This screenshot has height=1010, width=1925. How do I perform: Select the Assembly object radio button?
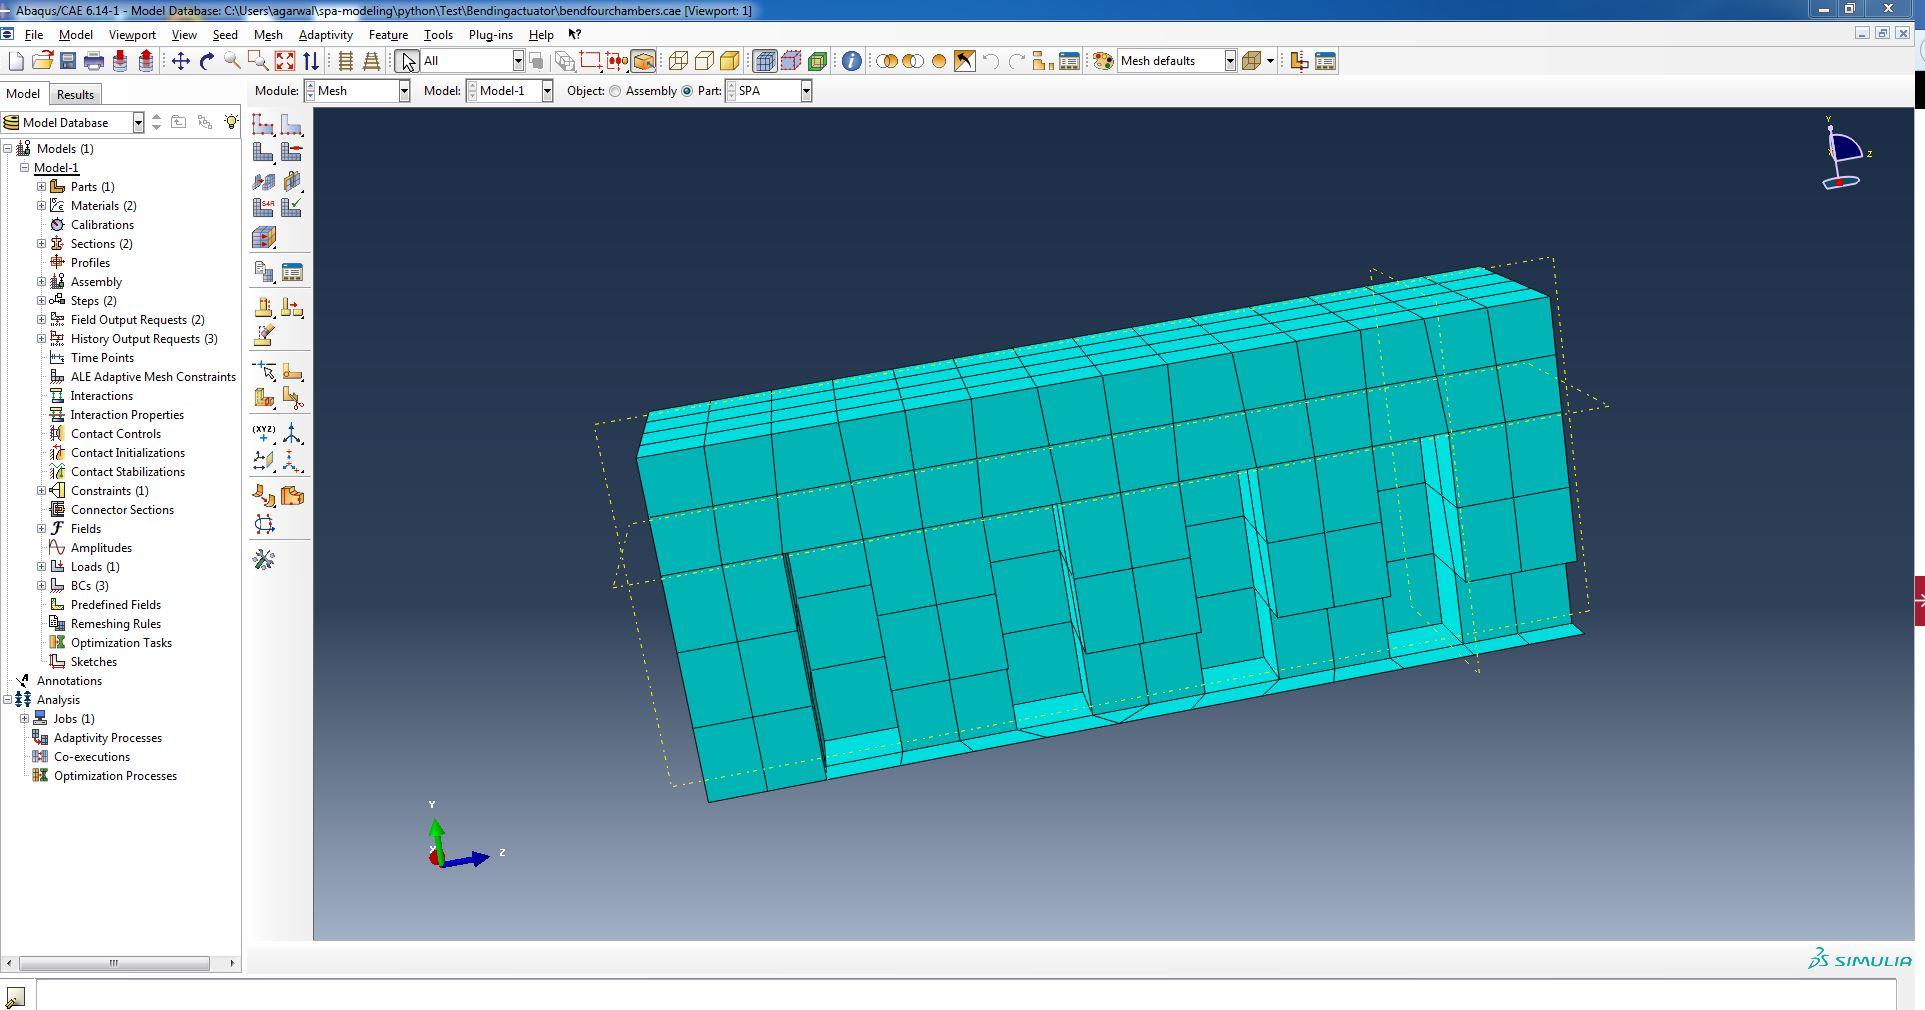[615, 91]
